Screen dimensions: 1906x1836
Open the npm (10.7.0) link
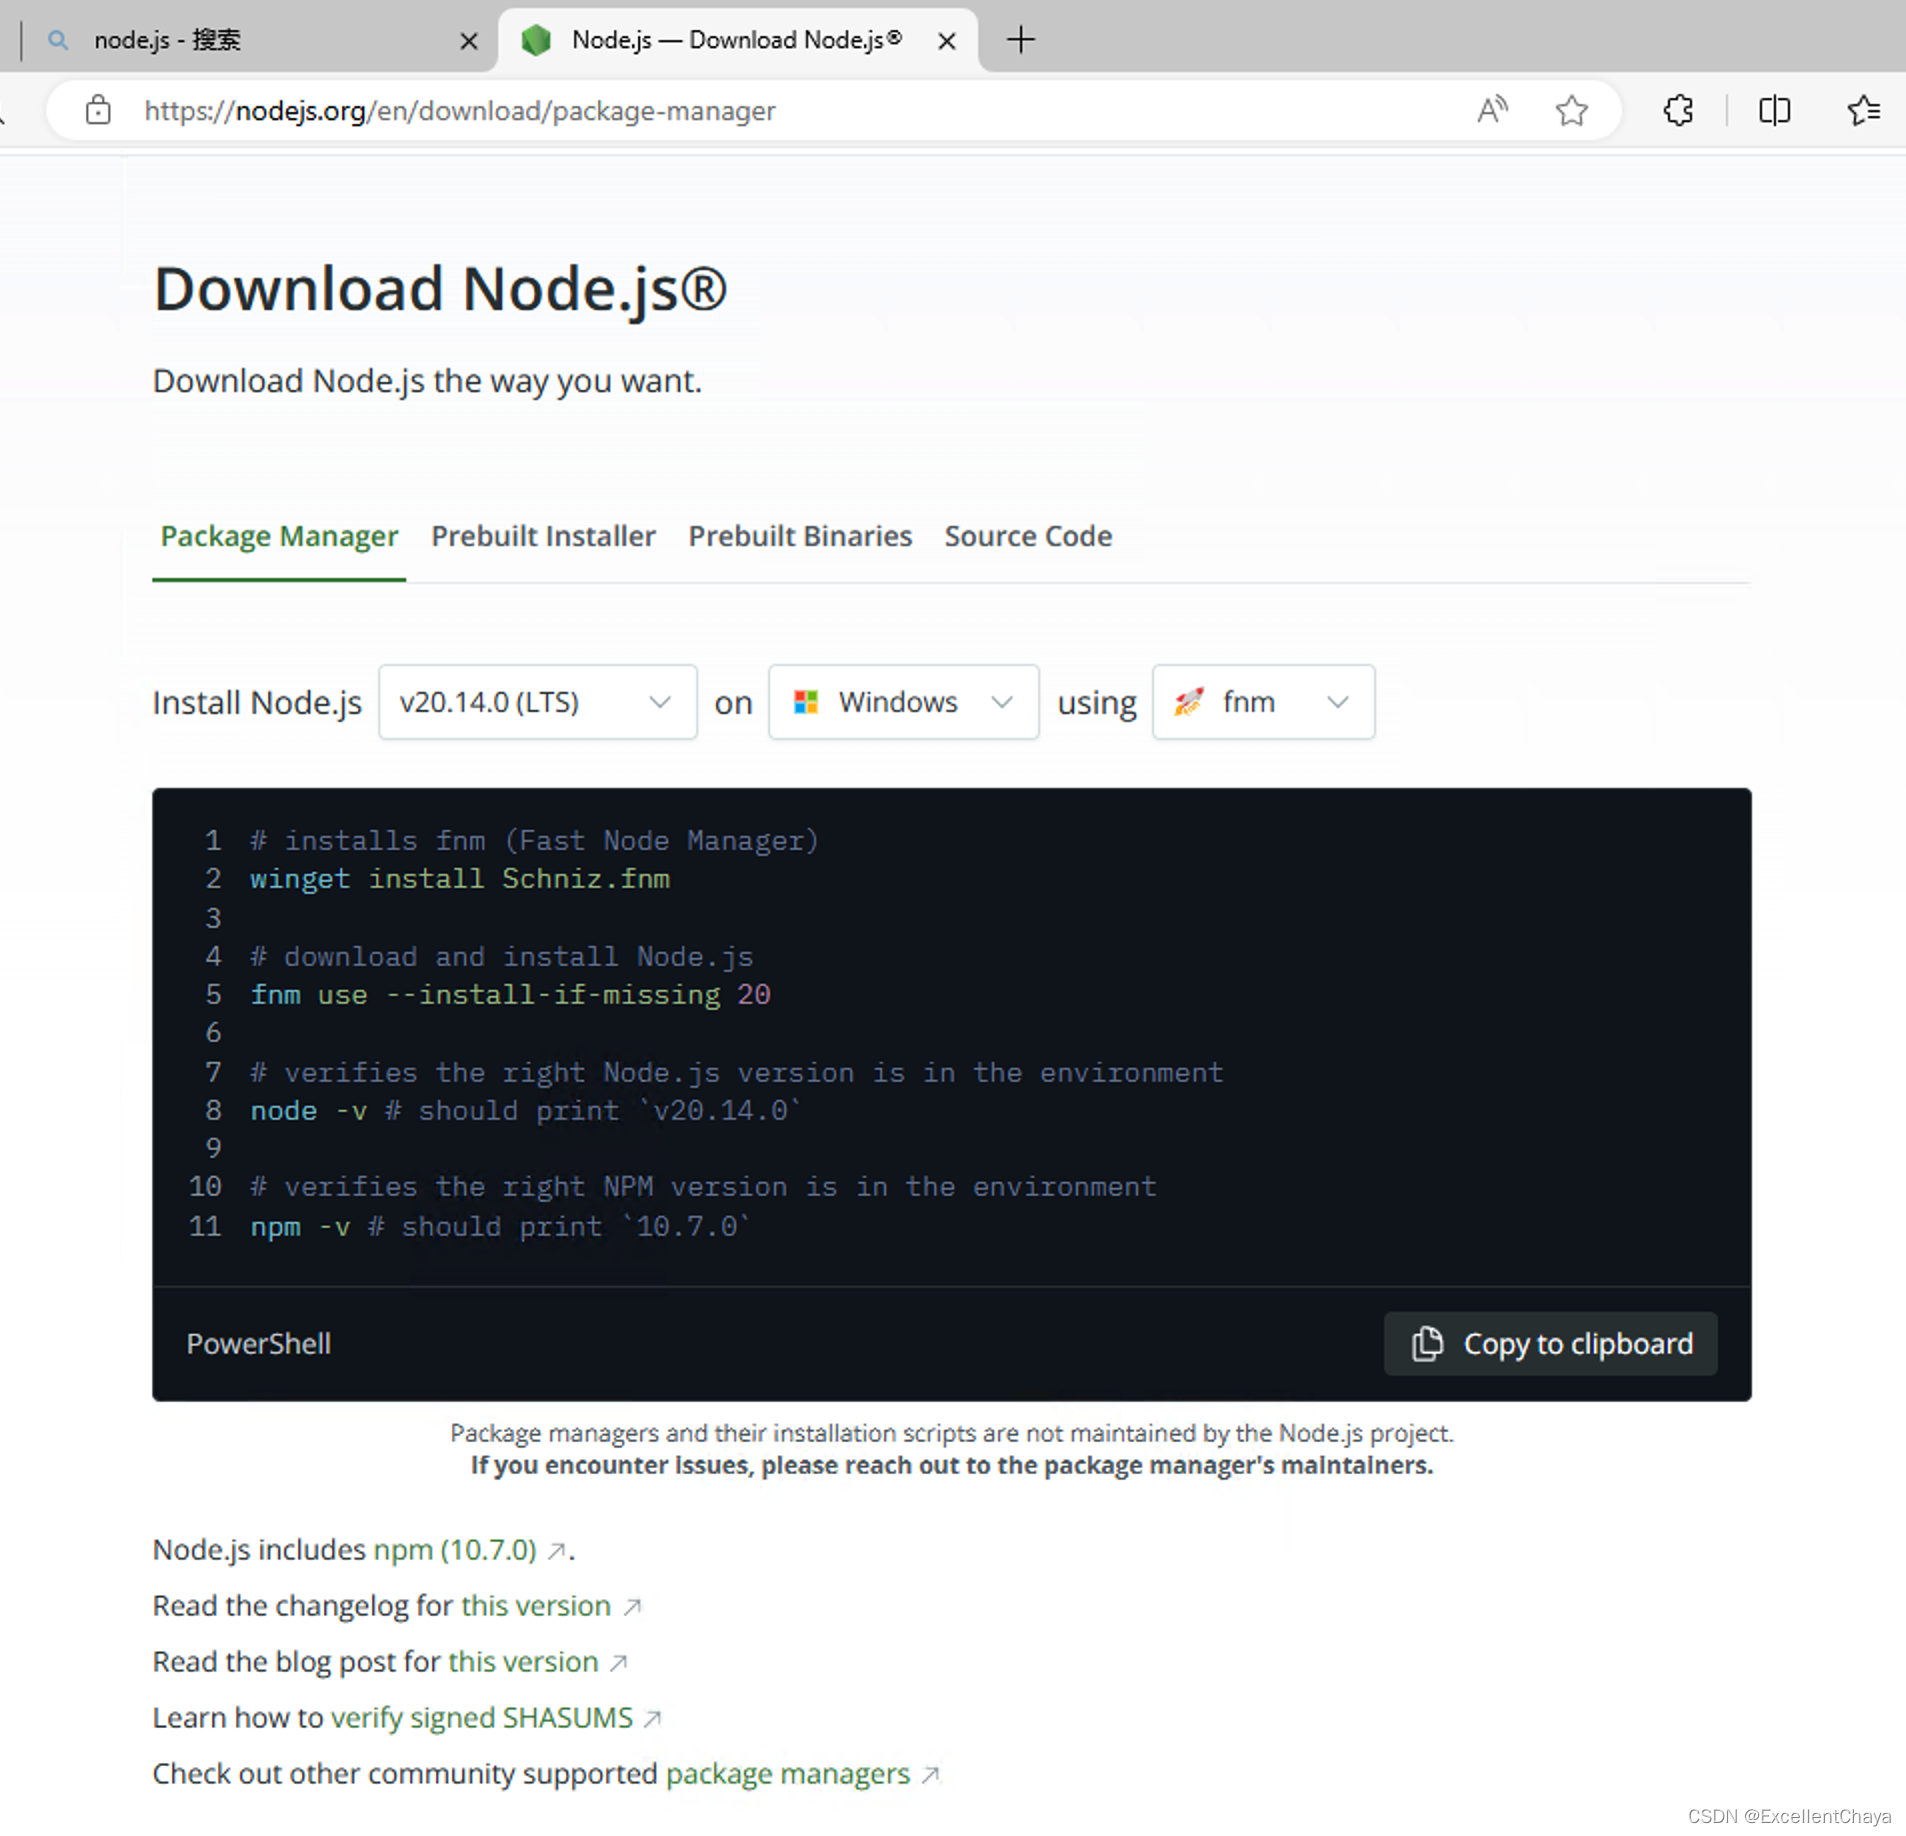tap(455, 1549)
